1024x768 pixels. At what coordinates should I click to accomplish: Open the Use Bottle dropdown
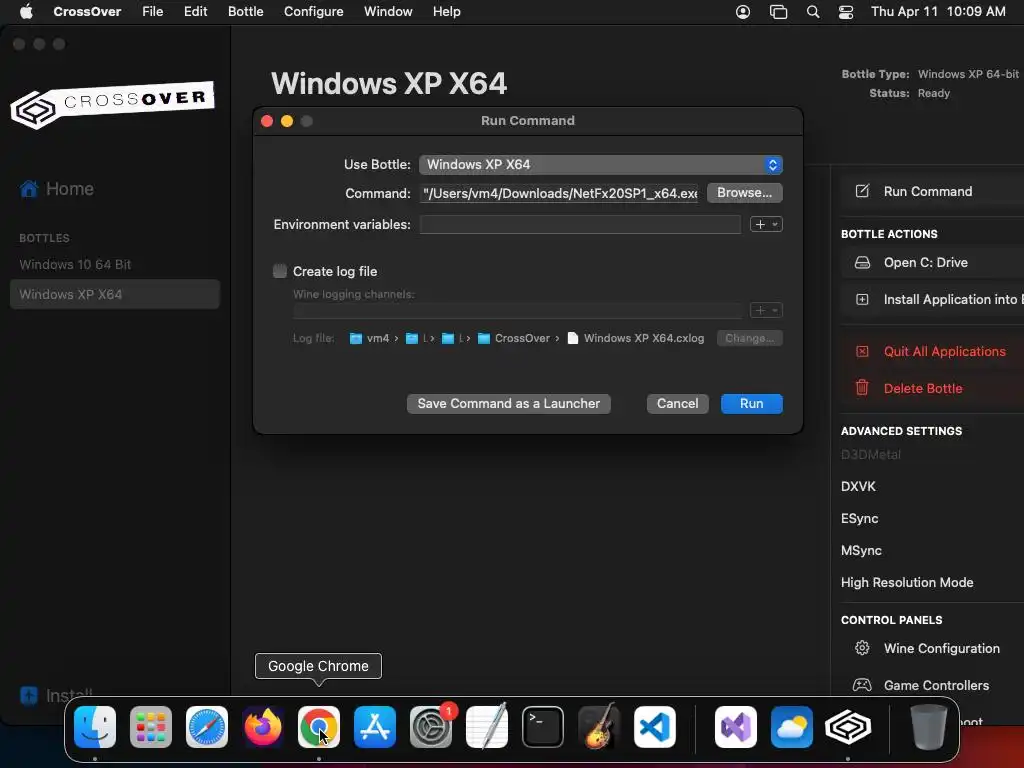pyautogui.click(x=601, y=165)
